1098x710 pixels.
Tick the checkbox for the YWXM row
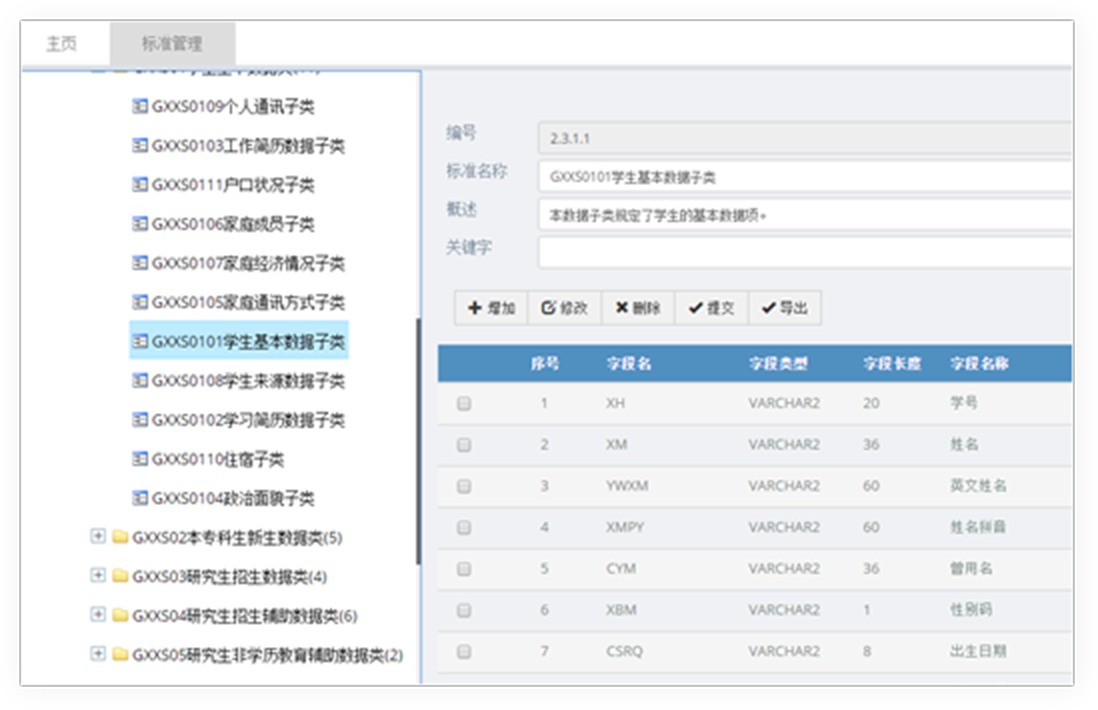[x=464, y=486]
